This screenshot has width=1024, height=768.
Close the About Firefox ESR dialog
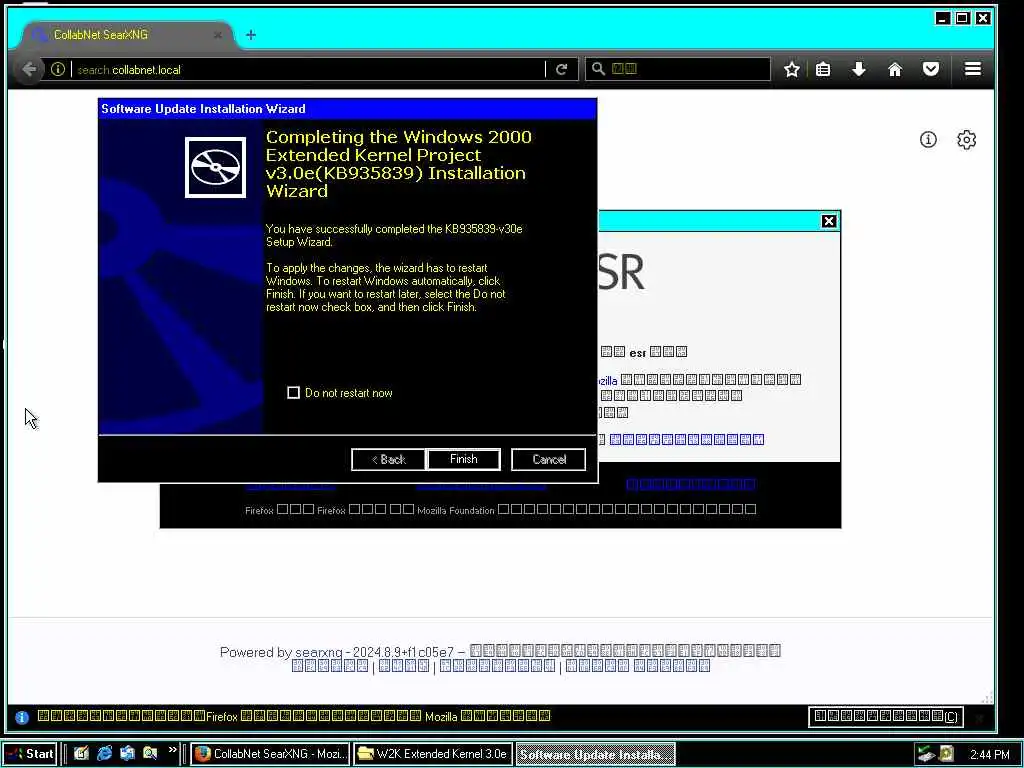(x=829, y=221)
